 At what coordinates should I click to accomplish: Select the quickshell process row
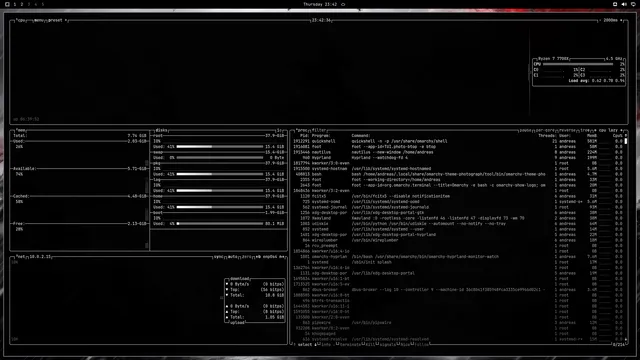tap(458, 141)
